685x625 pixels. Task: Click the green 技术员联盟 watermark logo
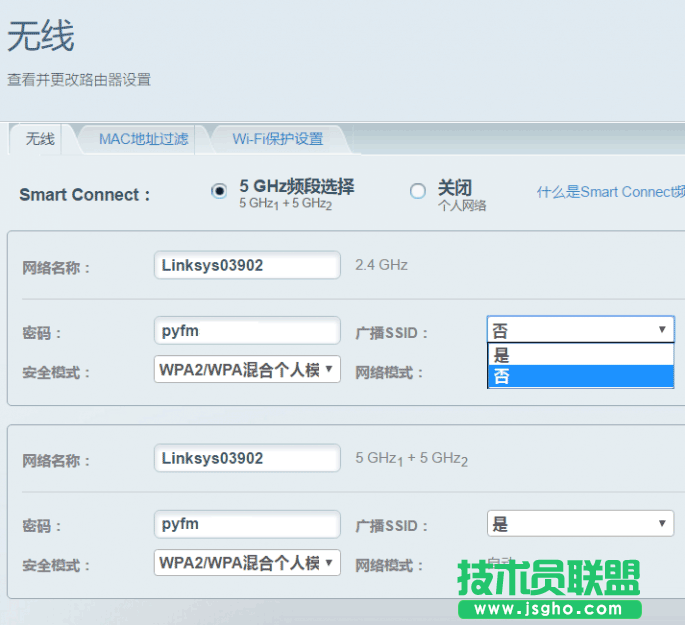[548, 577]
